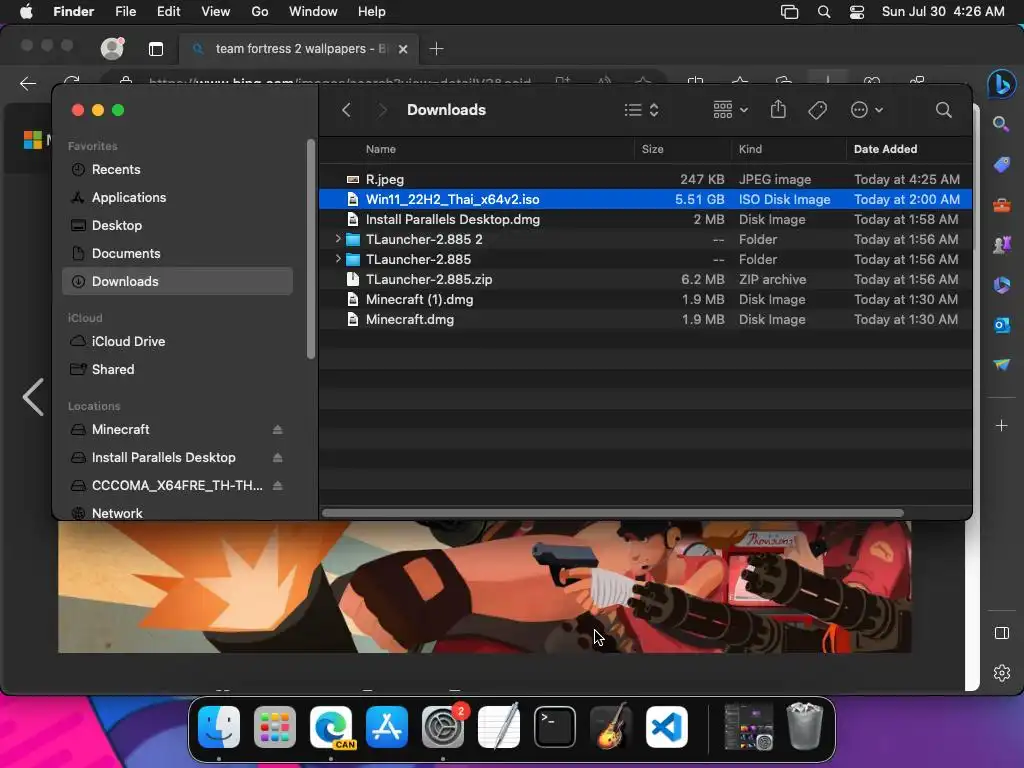This screenshot has width=1024, height=768.
Task: Click Edge sidebar search icon
Action: point(1001,124)
